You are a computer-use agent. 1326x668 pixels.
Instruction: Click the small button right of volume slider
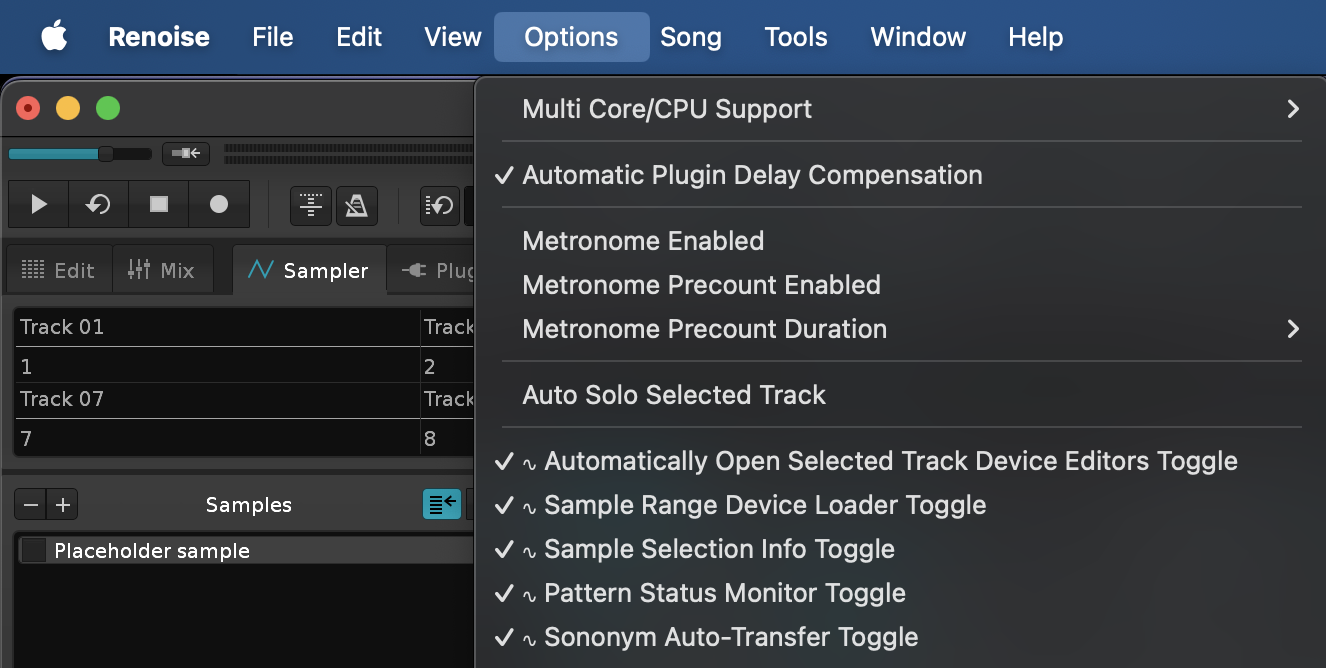coord(185,154)
